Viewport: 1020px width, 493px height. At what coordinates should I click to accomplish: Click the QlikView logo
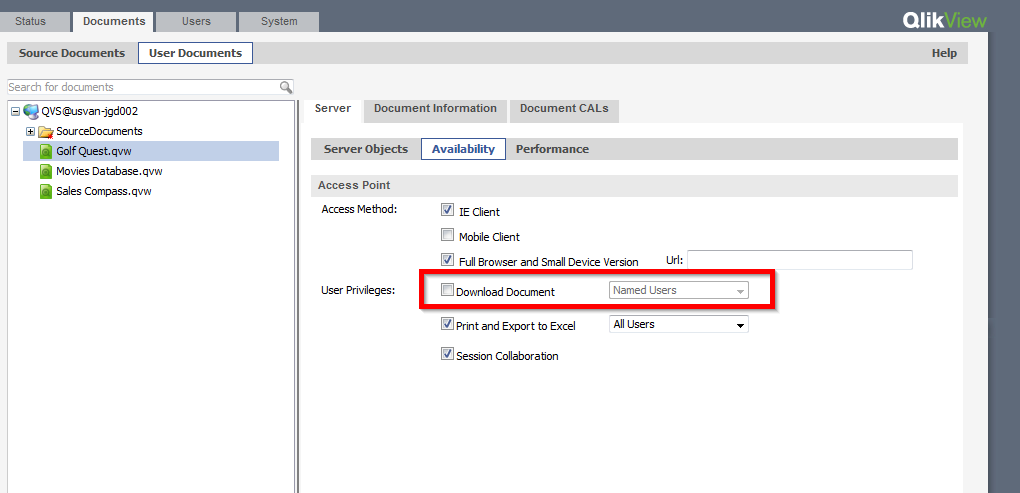(944, 21)
